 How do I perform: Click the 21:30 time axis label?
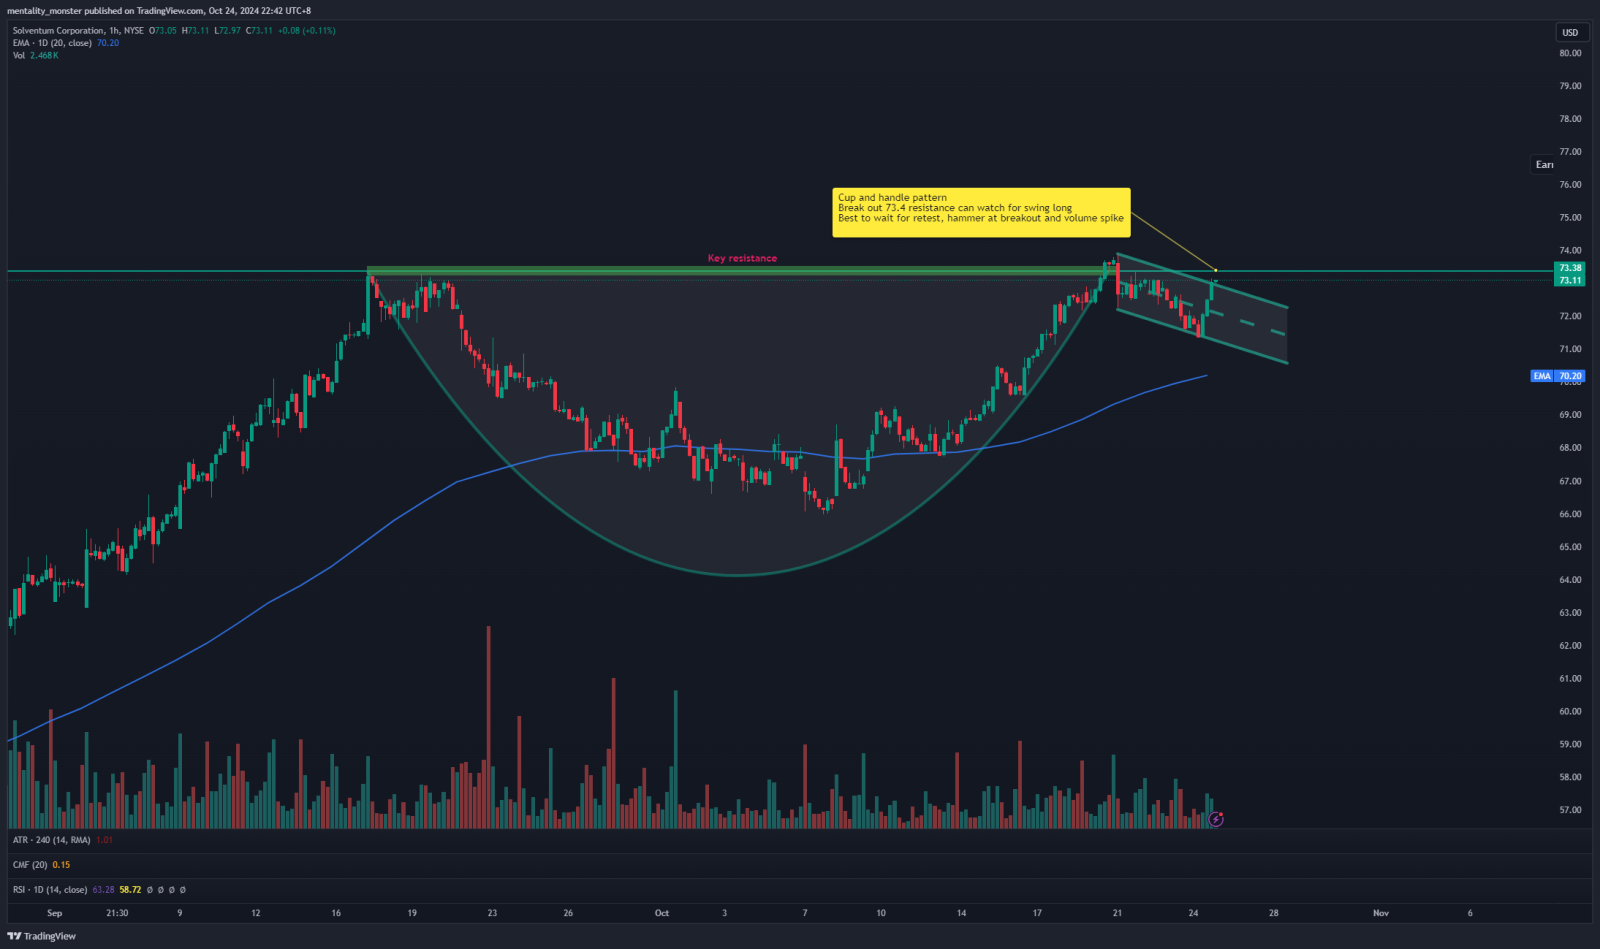117,913
